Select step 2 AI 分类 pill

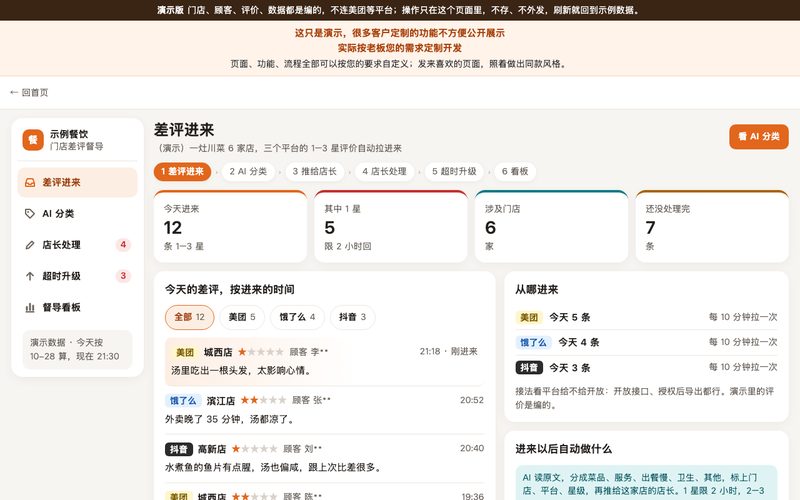[x=248, y=171]
